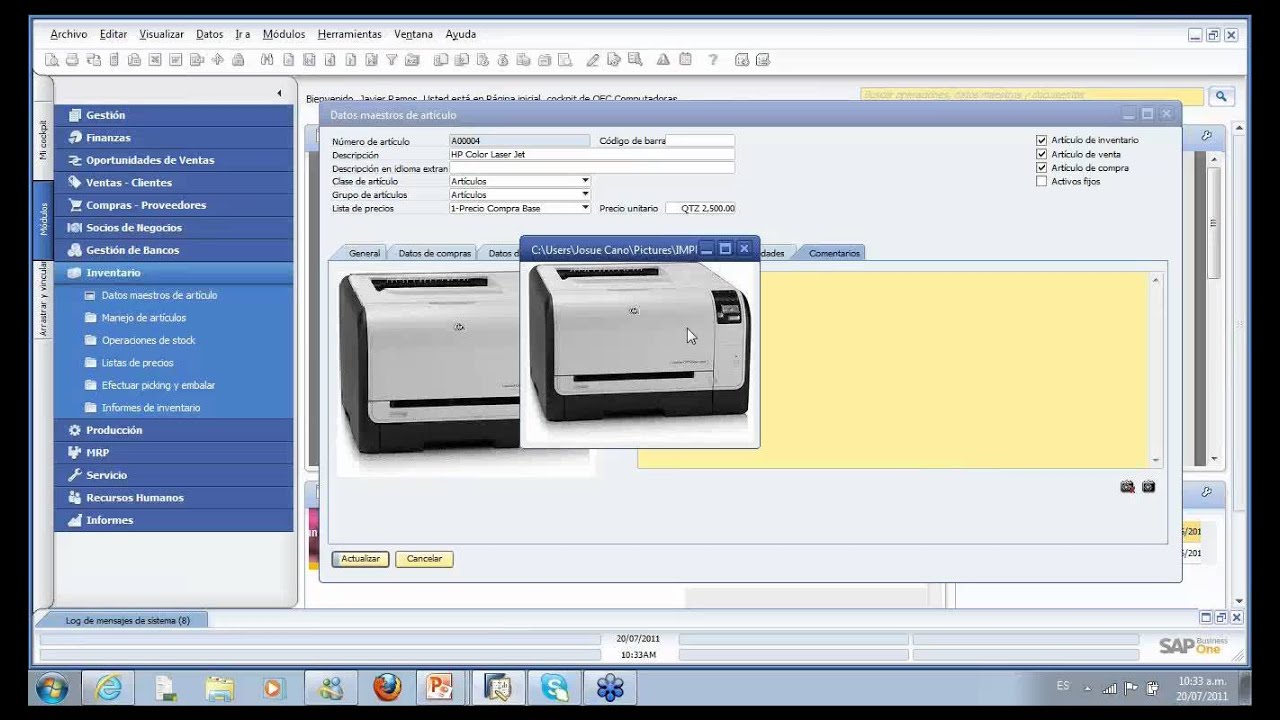Collapse the Inventario module
The height and width of the screenshot is (720, 1280).
[174, 273]
